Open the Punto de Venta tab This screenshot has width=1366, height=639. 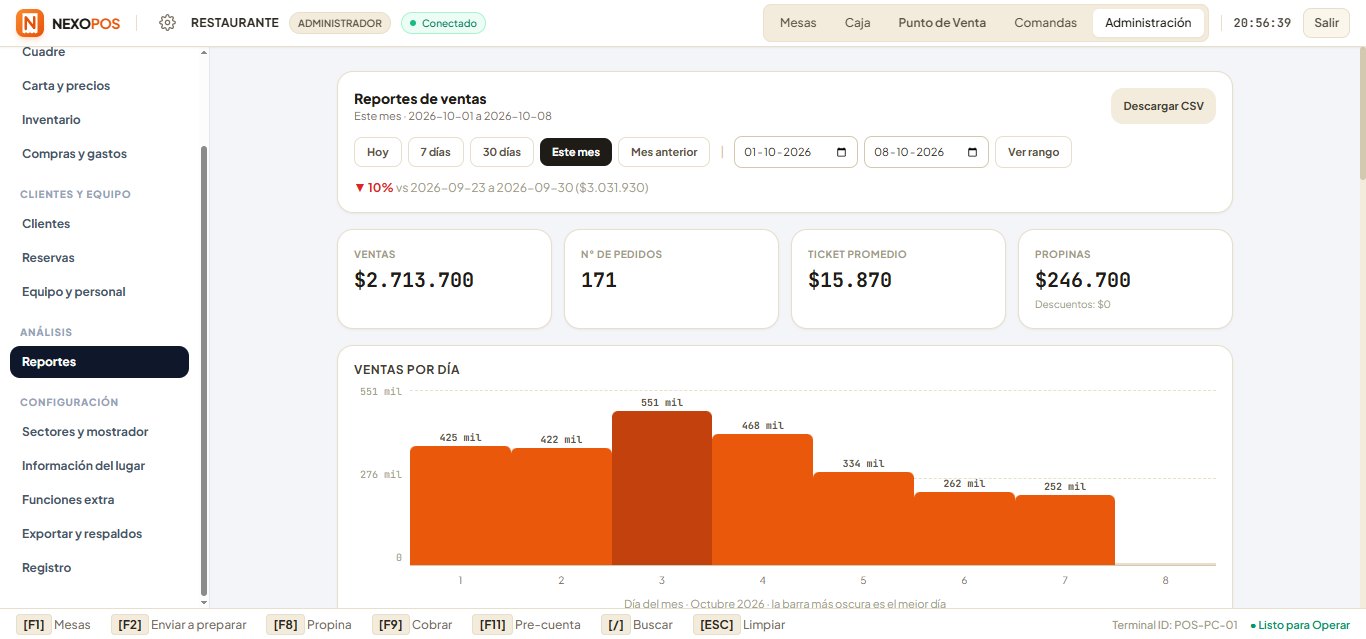pos(942,23)
